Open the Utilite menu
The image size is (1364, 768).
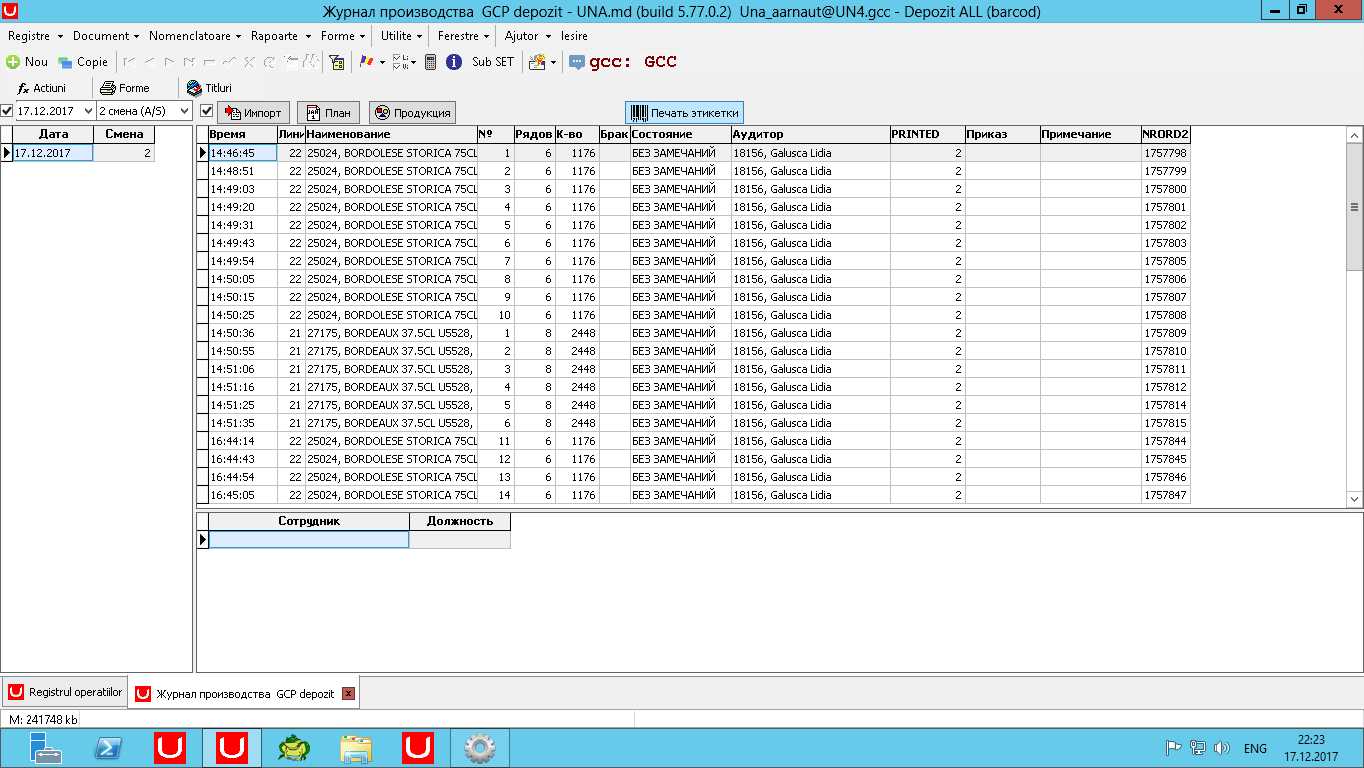[x=402, y=36]
